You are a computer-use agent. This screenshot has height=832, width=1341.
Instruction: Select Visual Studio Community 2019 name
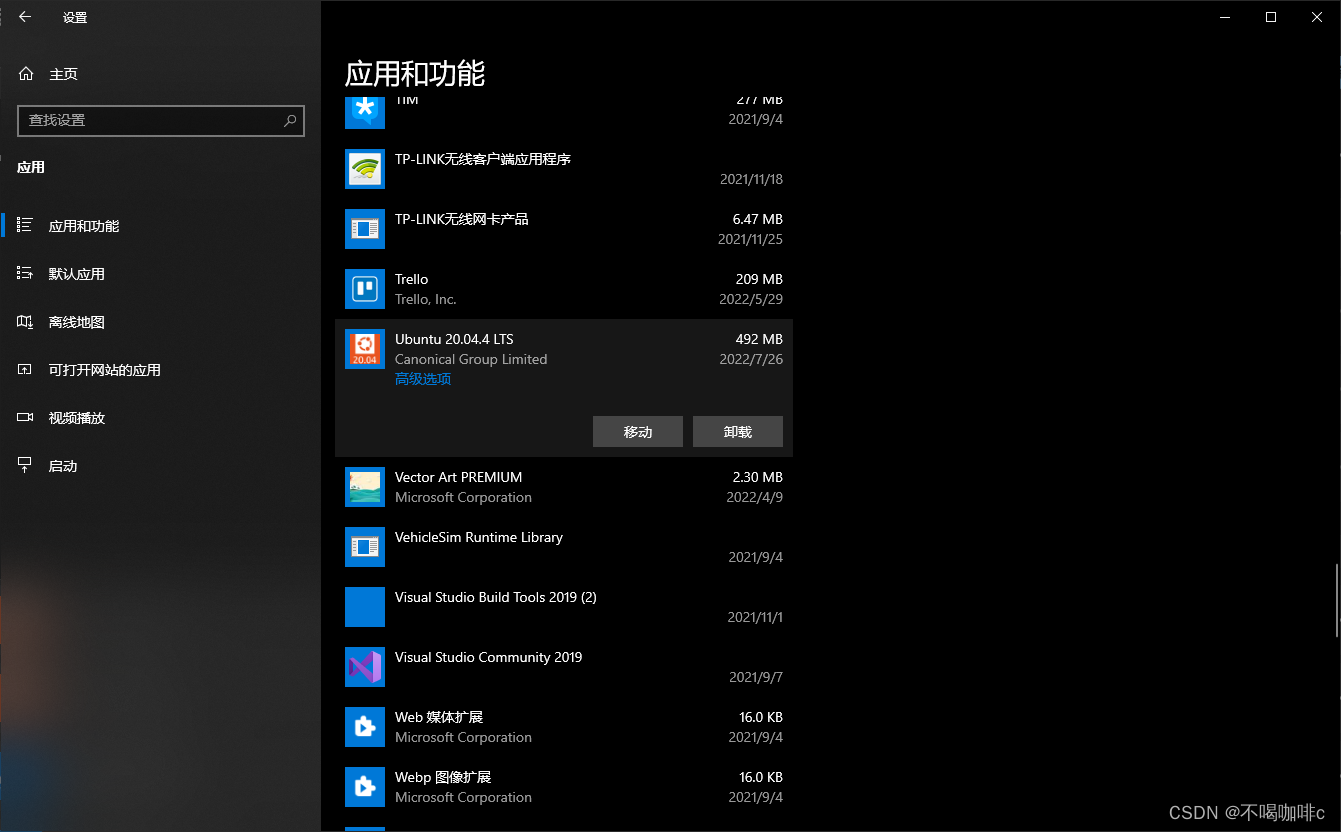click(489, 657)
